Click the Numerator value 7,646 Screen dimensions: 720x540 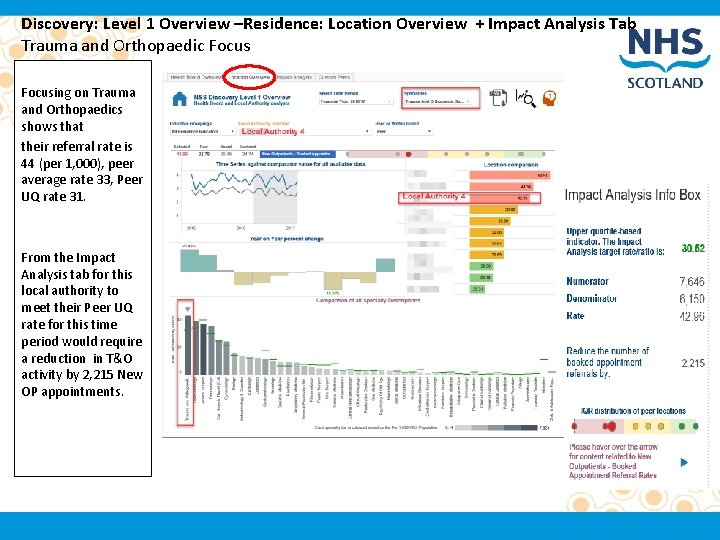[692, 281]
